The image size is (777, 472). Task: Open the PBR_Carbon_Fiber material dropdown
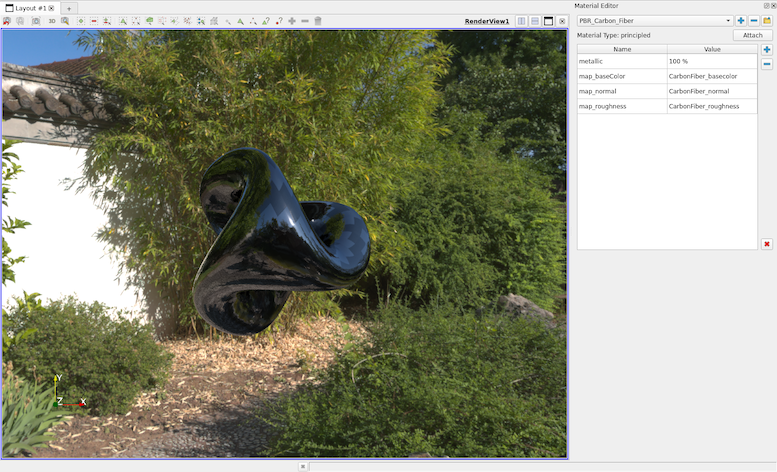pos(655,20)
